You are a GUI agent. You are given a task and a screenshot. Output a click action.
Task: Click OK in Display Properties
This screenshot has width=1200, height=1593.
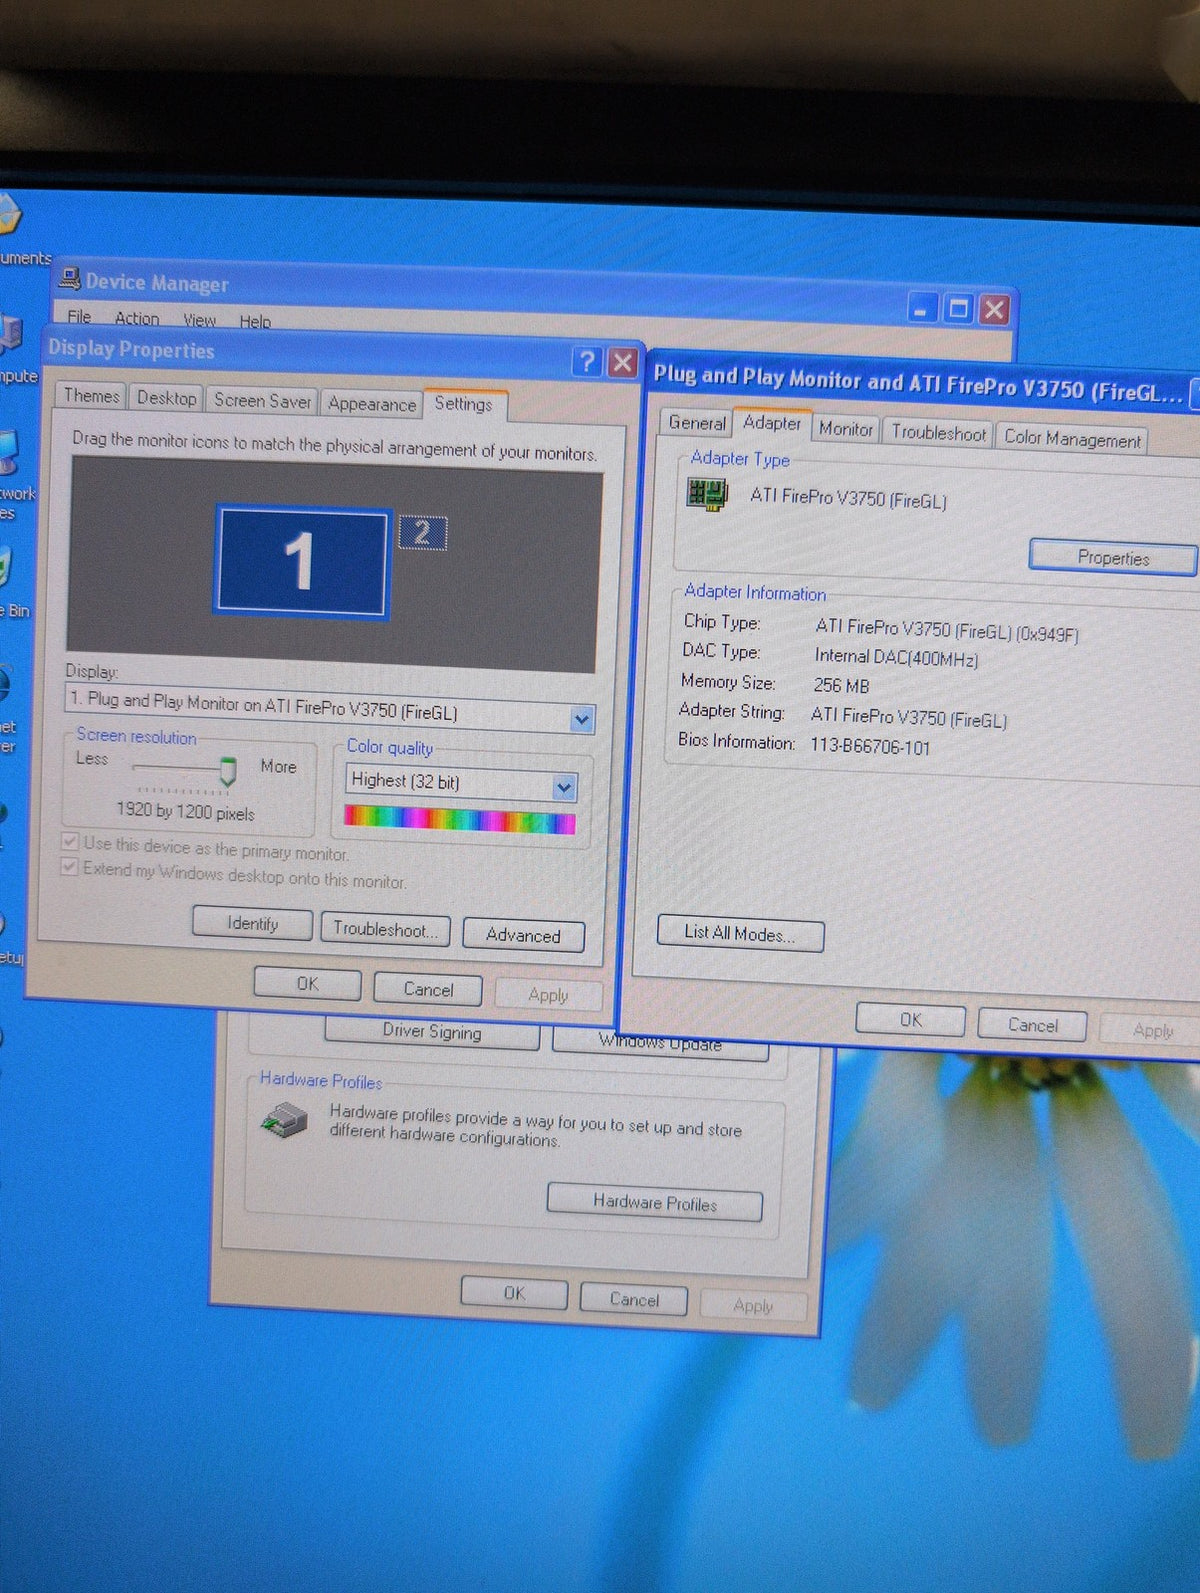307,983
